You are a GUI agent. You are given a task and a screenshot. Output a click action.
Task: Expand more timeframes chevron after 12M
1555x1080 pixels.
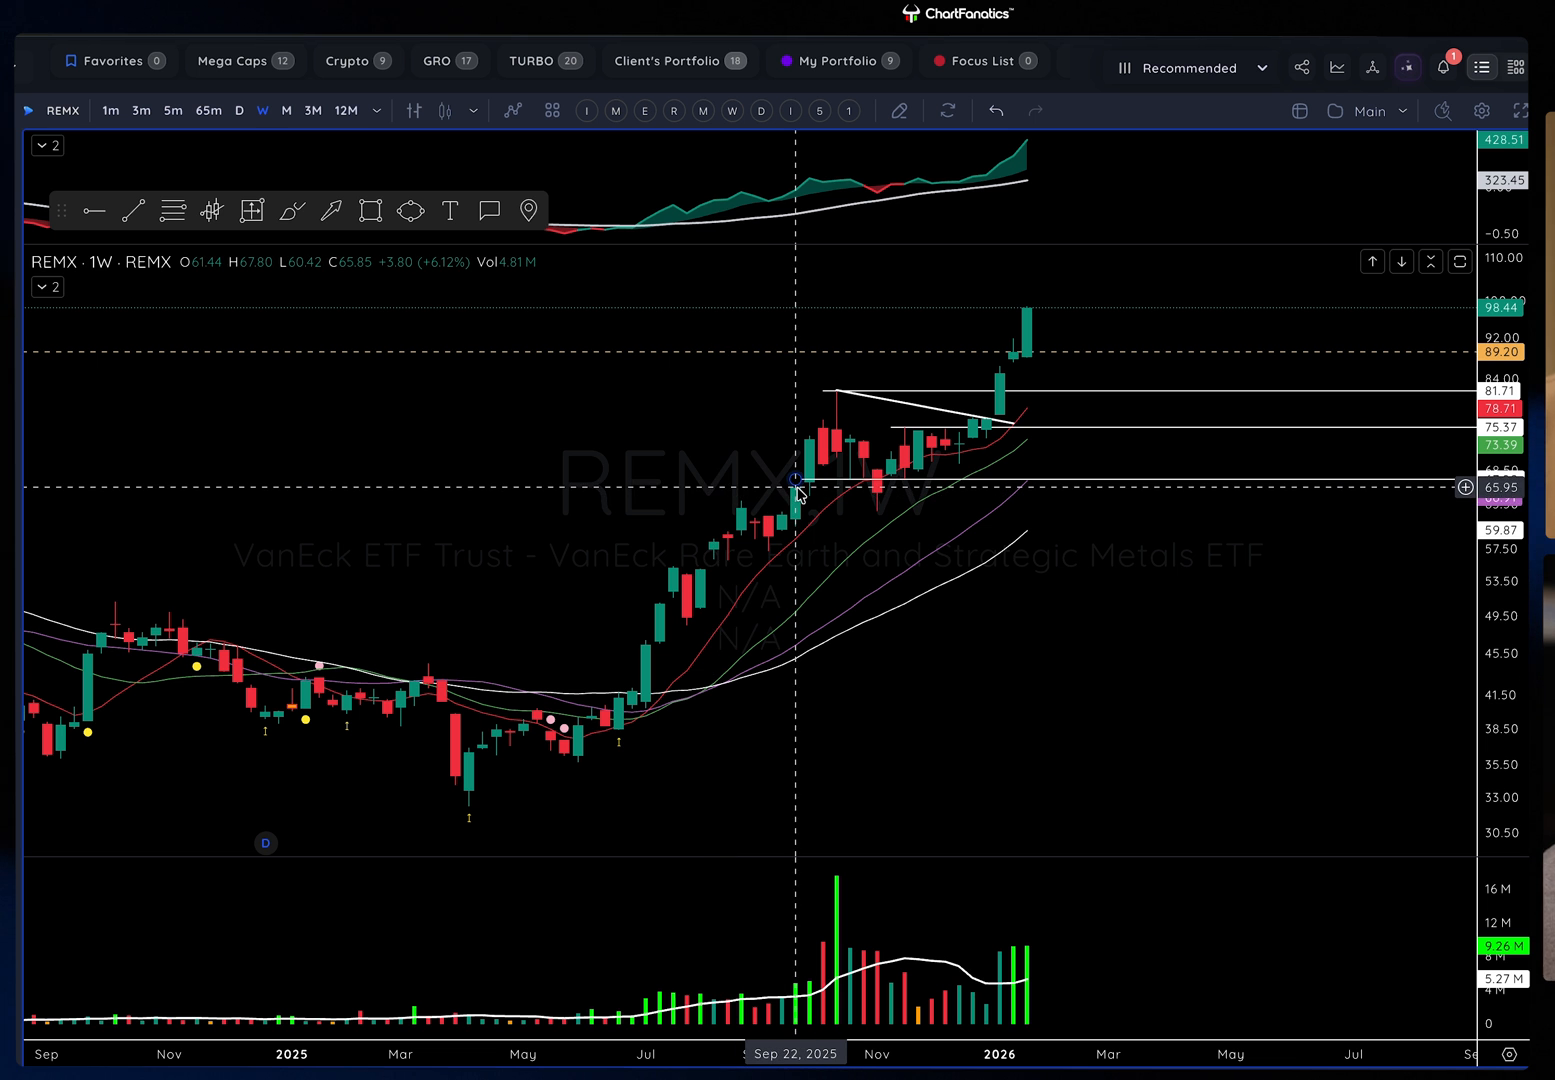(x=377, y=111)
